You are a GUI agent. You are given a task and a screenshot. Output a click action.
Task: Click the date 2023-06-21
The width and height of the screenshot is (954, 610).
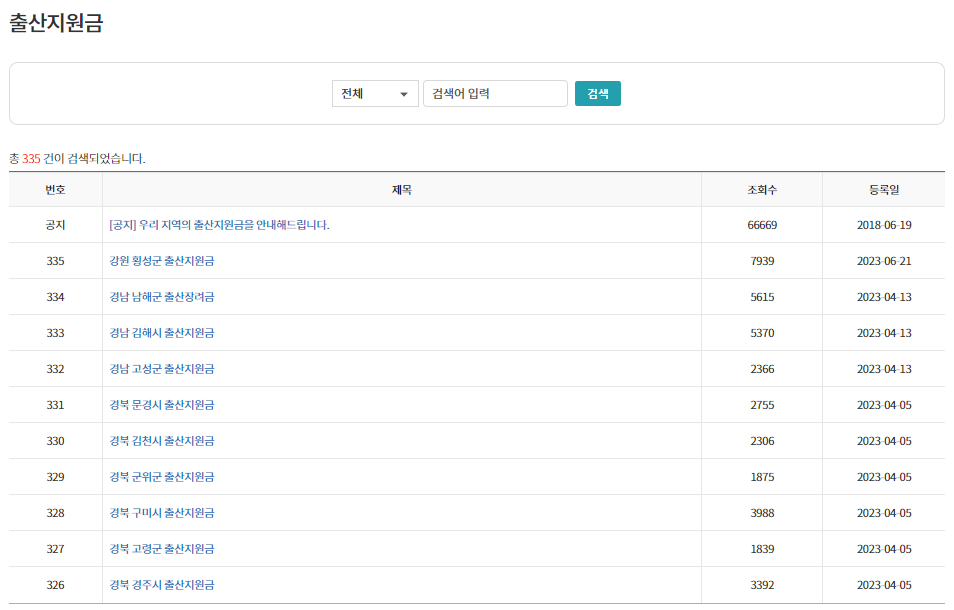click(884, 261)
